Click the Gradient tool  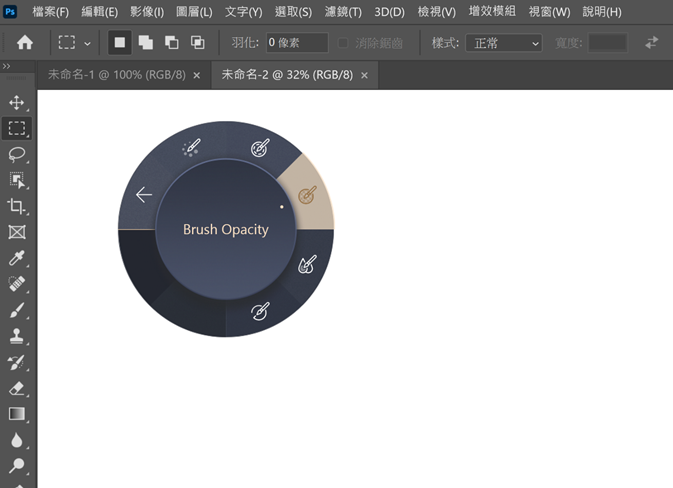pyautogui.click(x=17, y=414)
